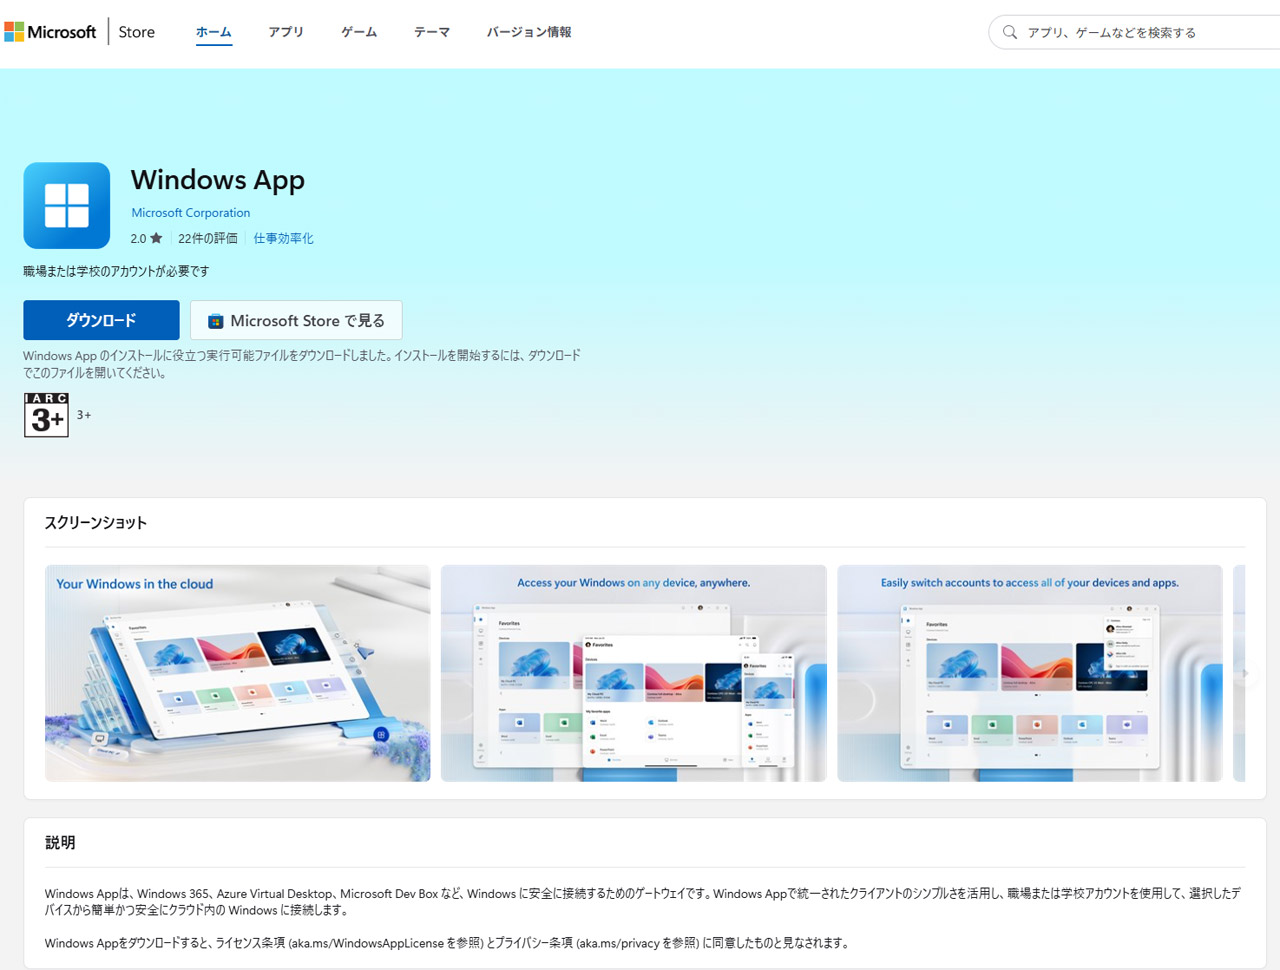Open the アプリ navigation tab

pos(286,32)
